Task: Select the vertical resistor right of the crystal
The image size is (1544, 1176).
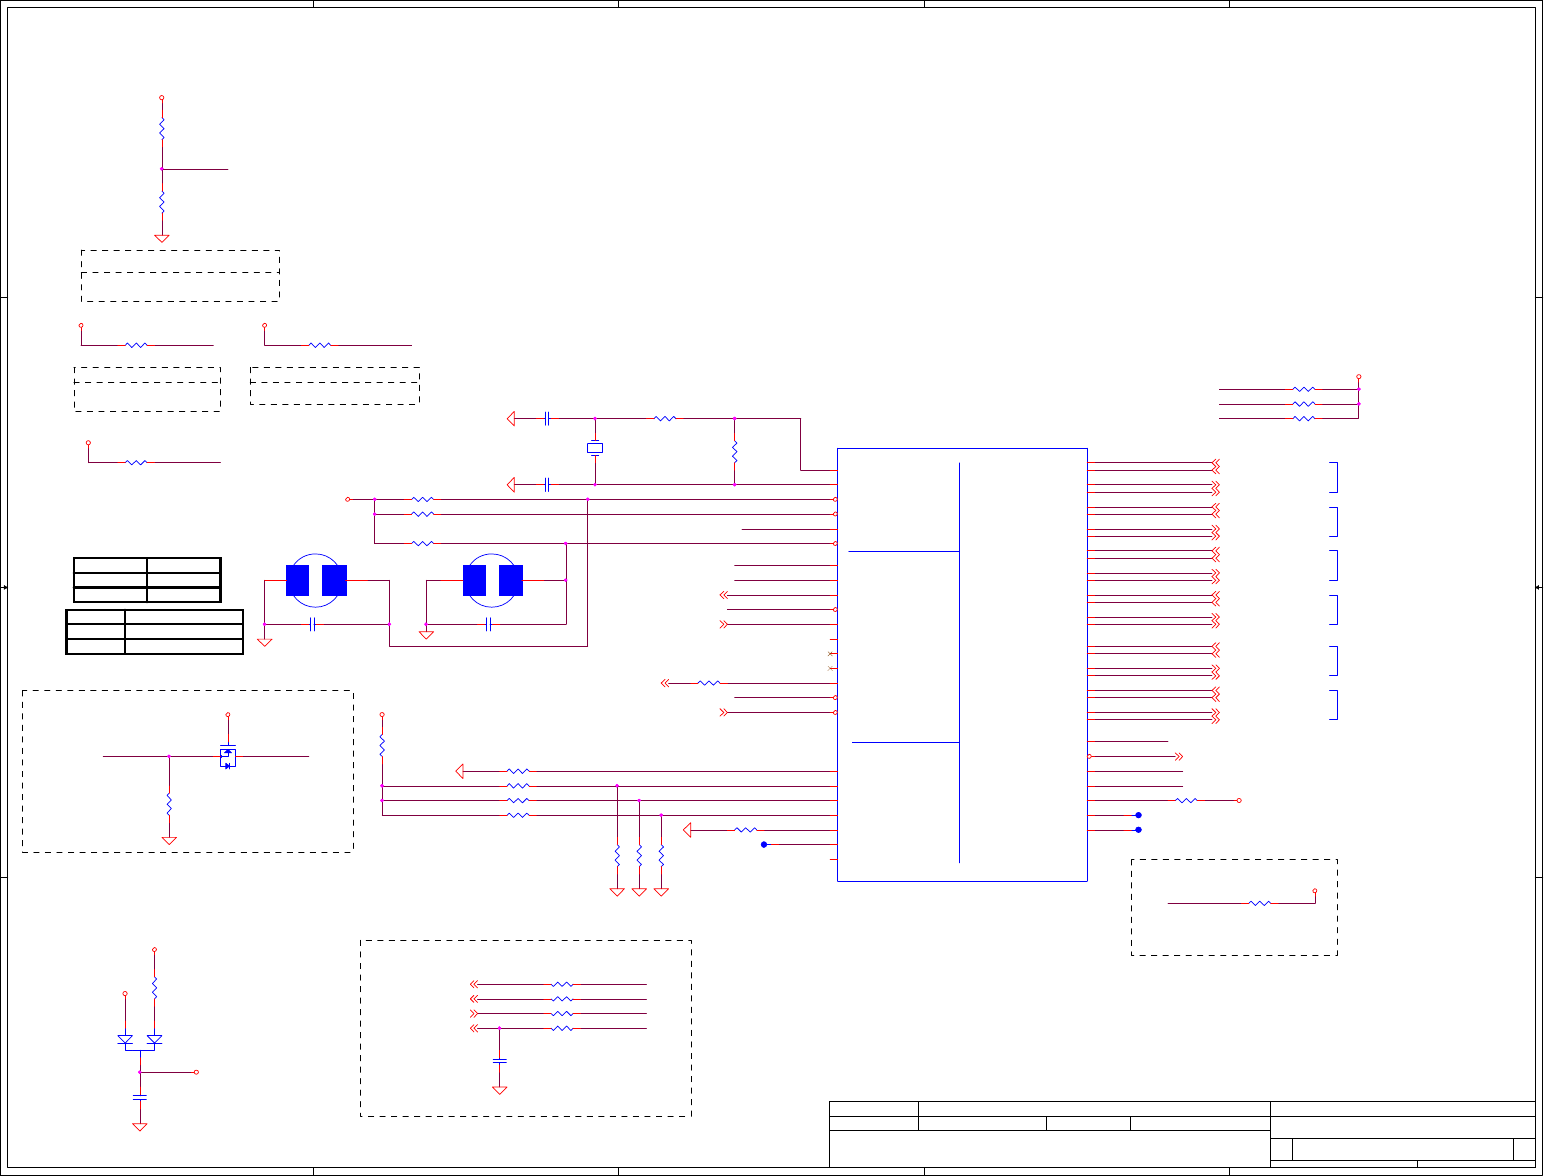Action: (x=734, y=451)
